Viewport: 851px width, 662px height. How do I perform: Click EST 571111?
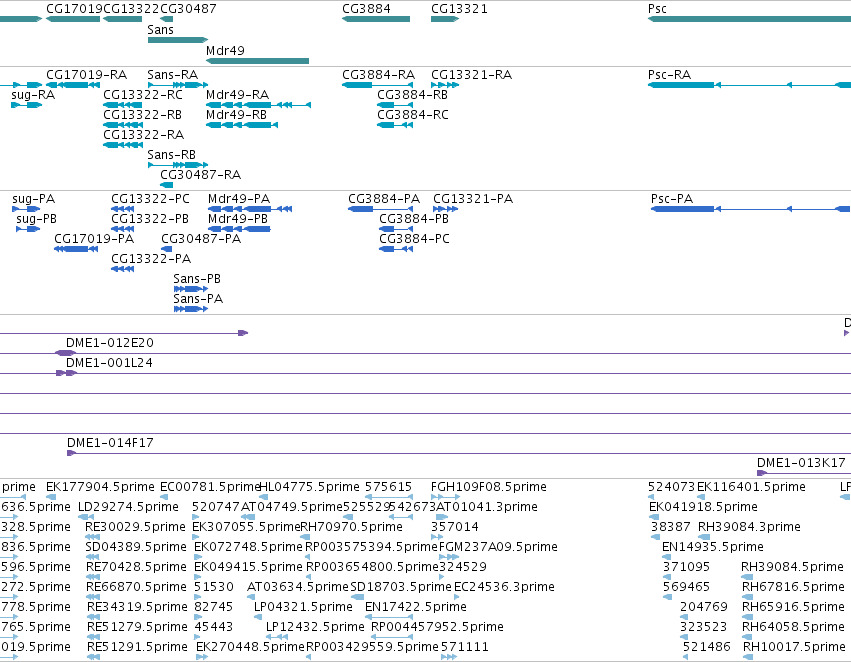pos(465,647)
